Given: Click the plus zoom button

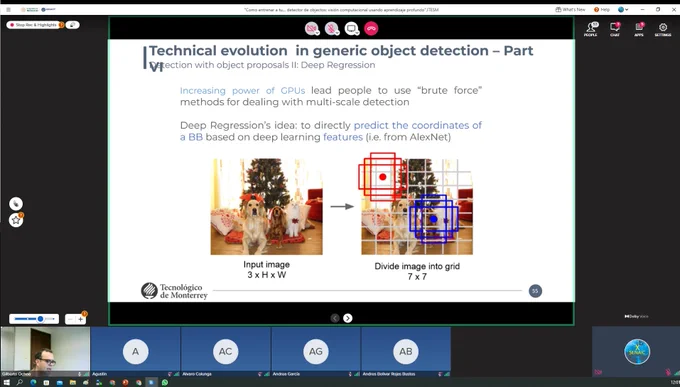Looking at the screenshot, I should tap(81, 319).
